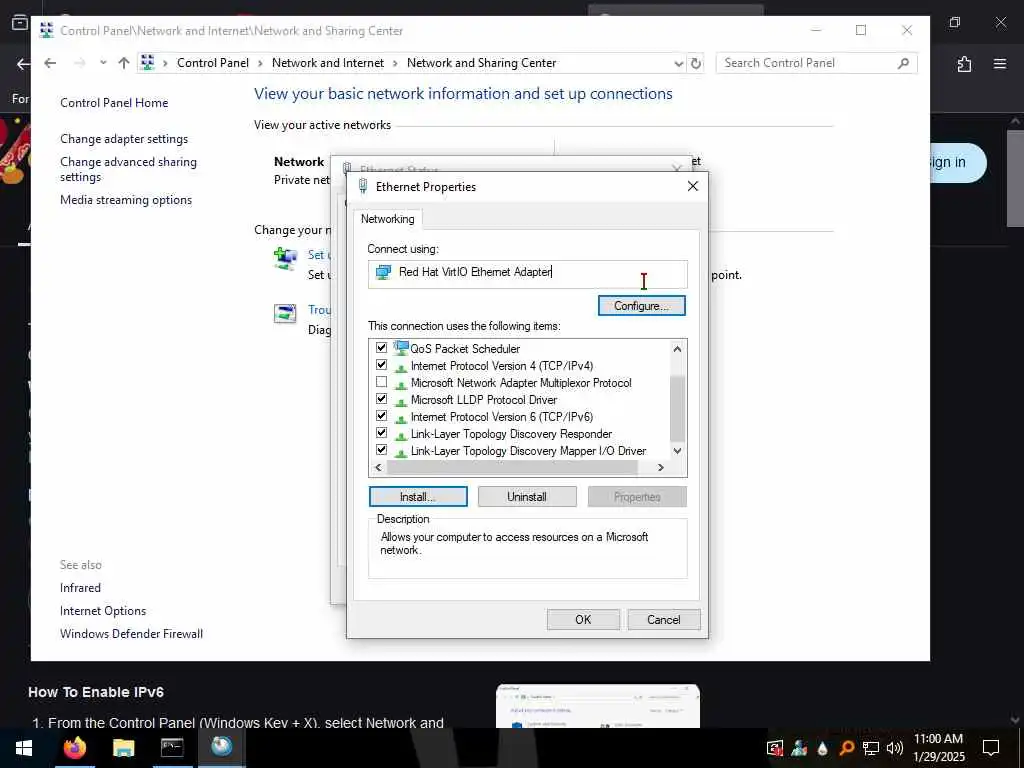
Task: Open the notification center icon
Action: [x=991, y=748]
